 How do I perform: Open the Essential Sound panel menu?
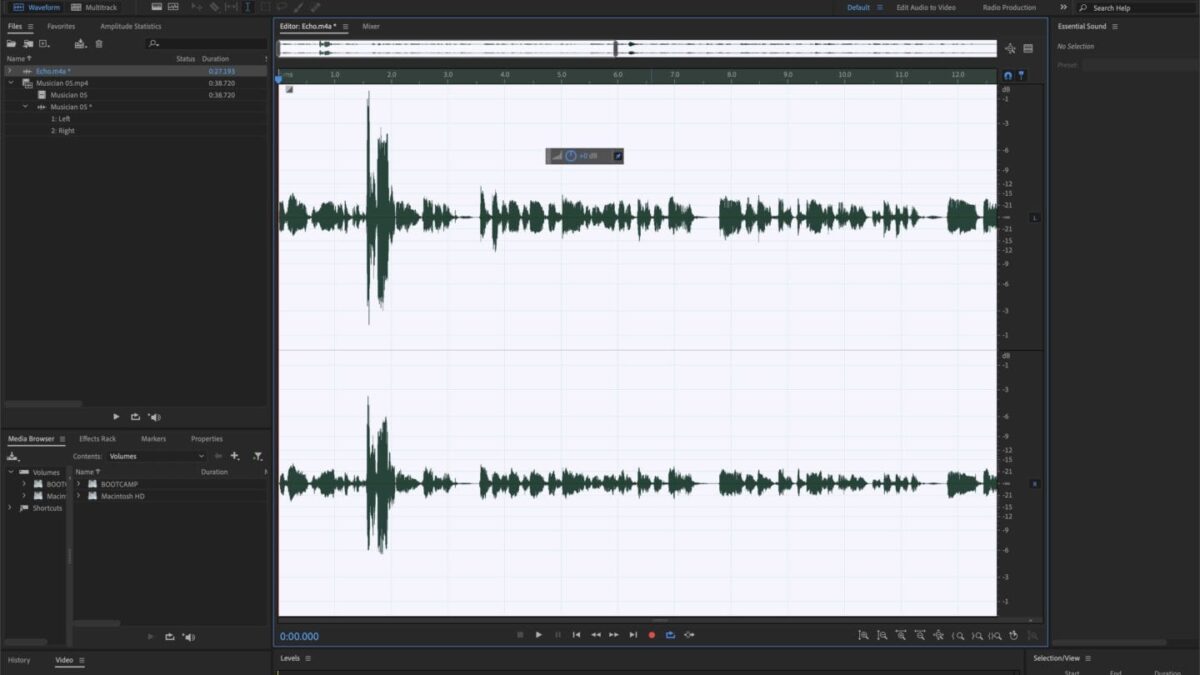click(x=1115, y=26)
